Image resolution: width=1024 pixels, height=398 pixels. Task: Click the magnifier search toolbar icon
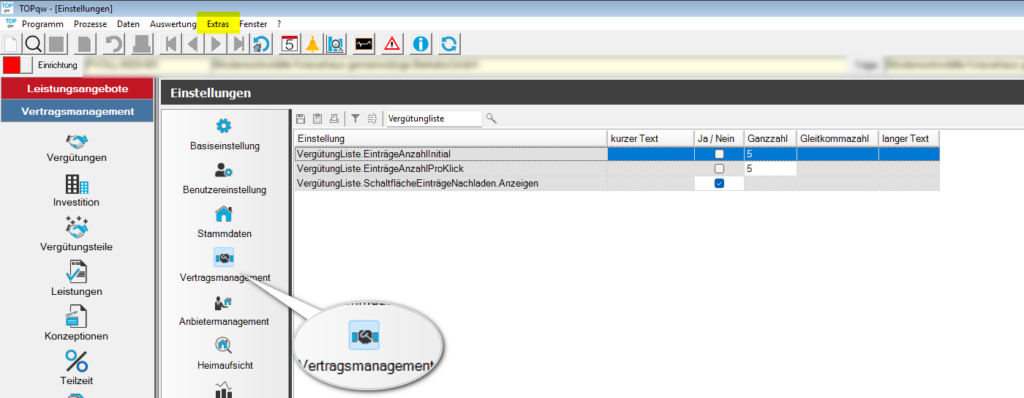tap(34, 44)
